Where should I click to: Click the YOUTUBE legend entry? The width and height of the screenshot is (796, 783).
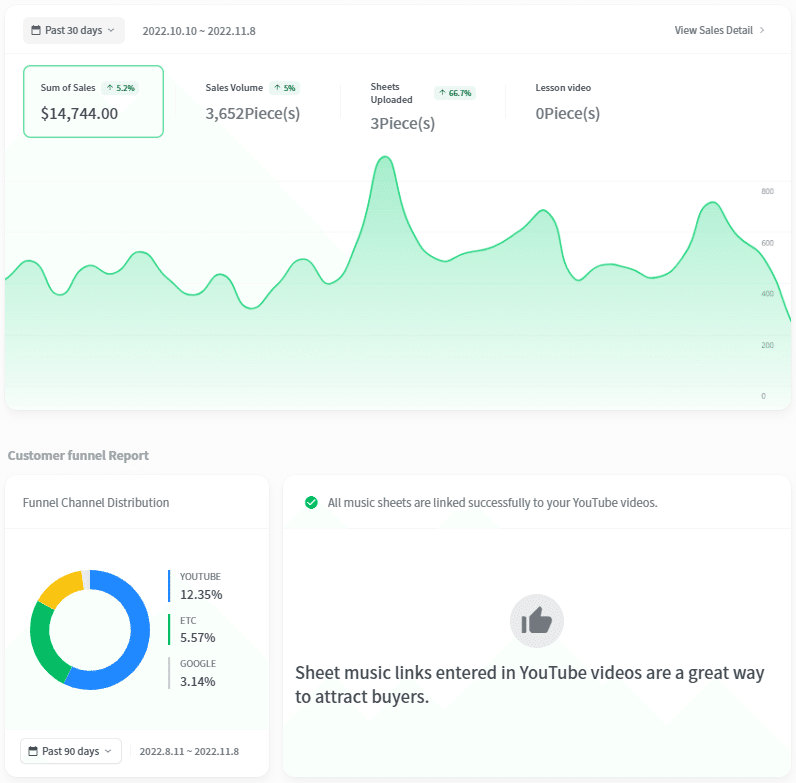pyautogui.click(x=198, y=586)
